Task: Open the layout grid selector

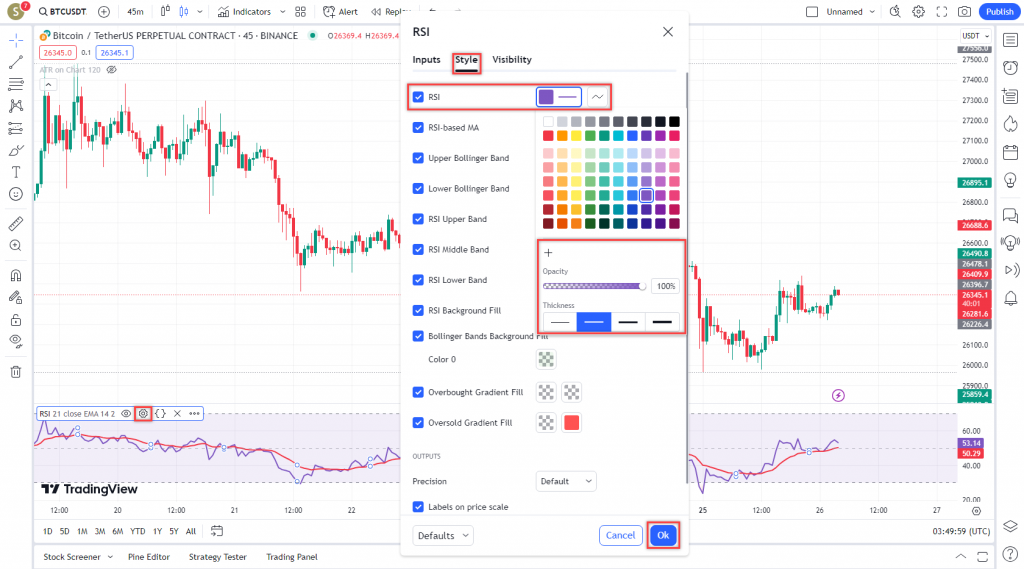Action: (x=300, y=12)
